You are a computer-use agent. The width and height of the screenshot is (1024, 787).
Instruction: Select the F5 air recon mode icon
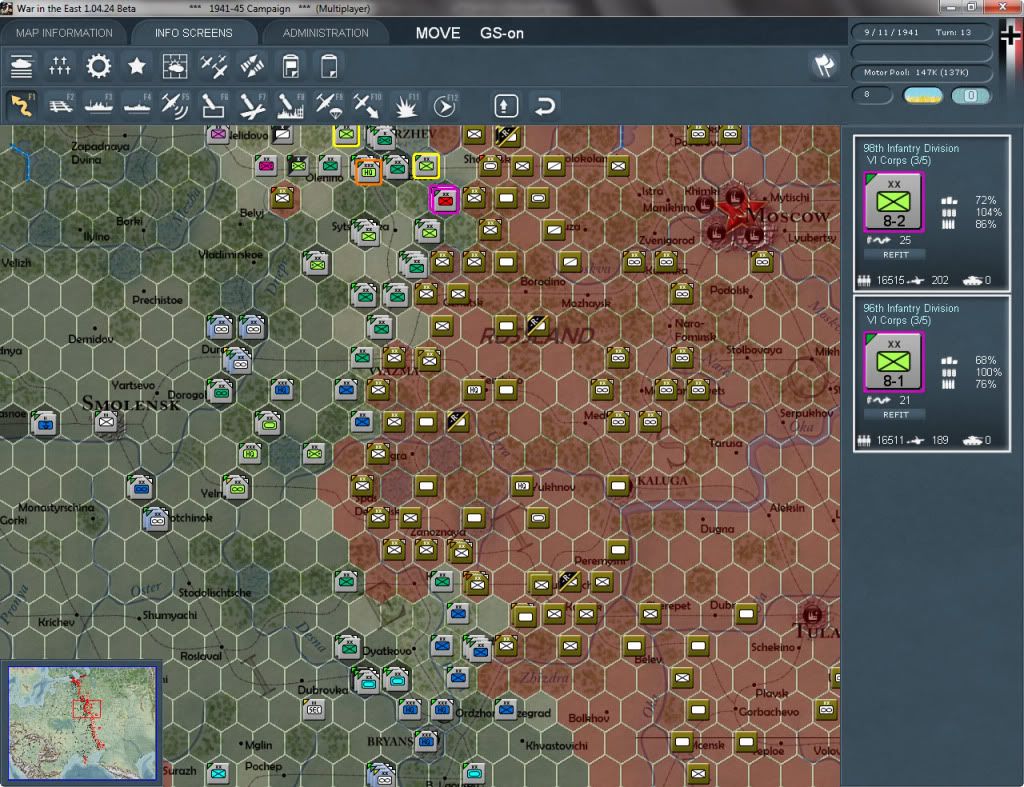tap(175, 105)
